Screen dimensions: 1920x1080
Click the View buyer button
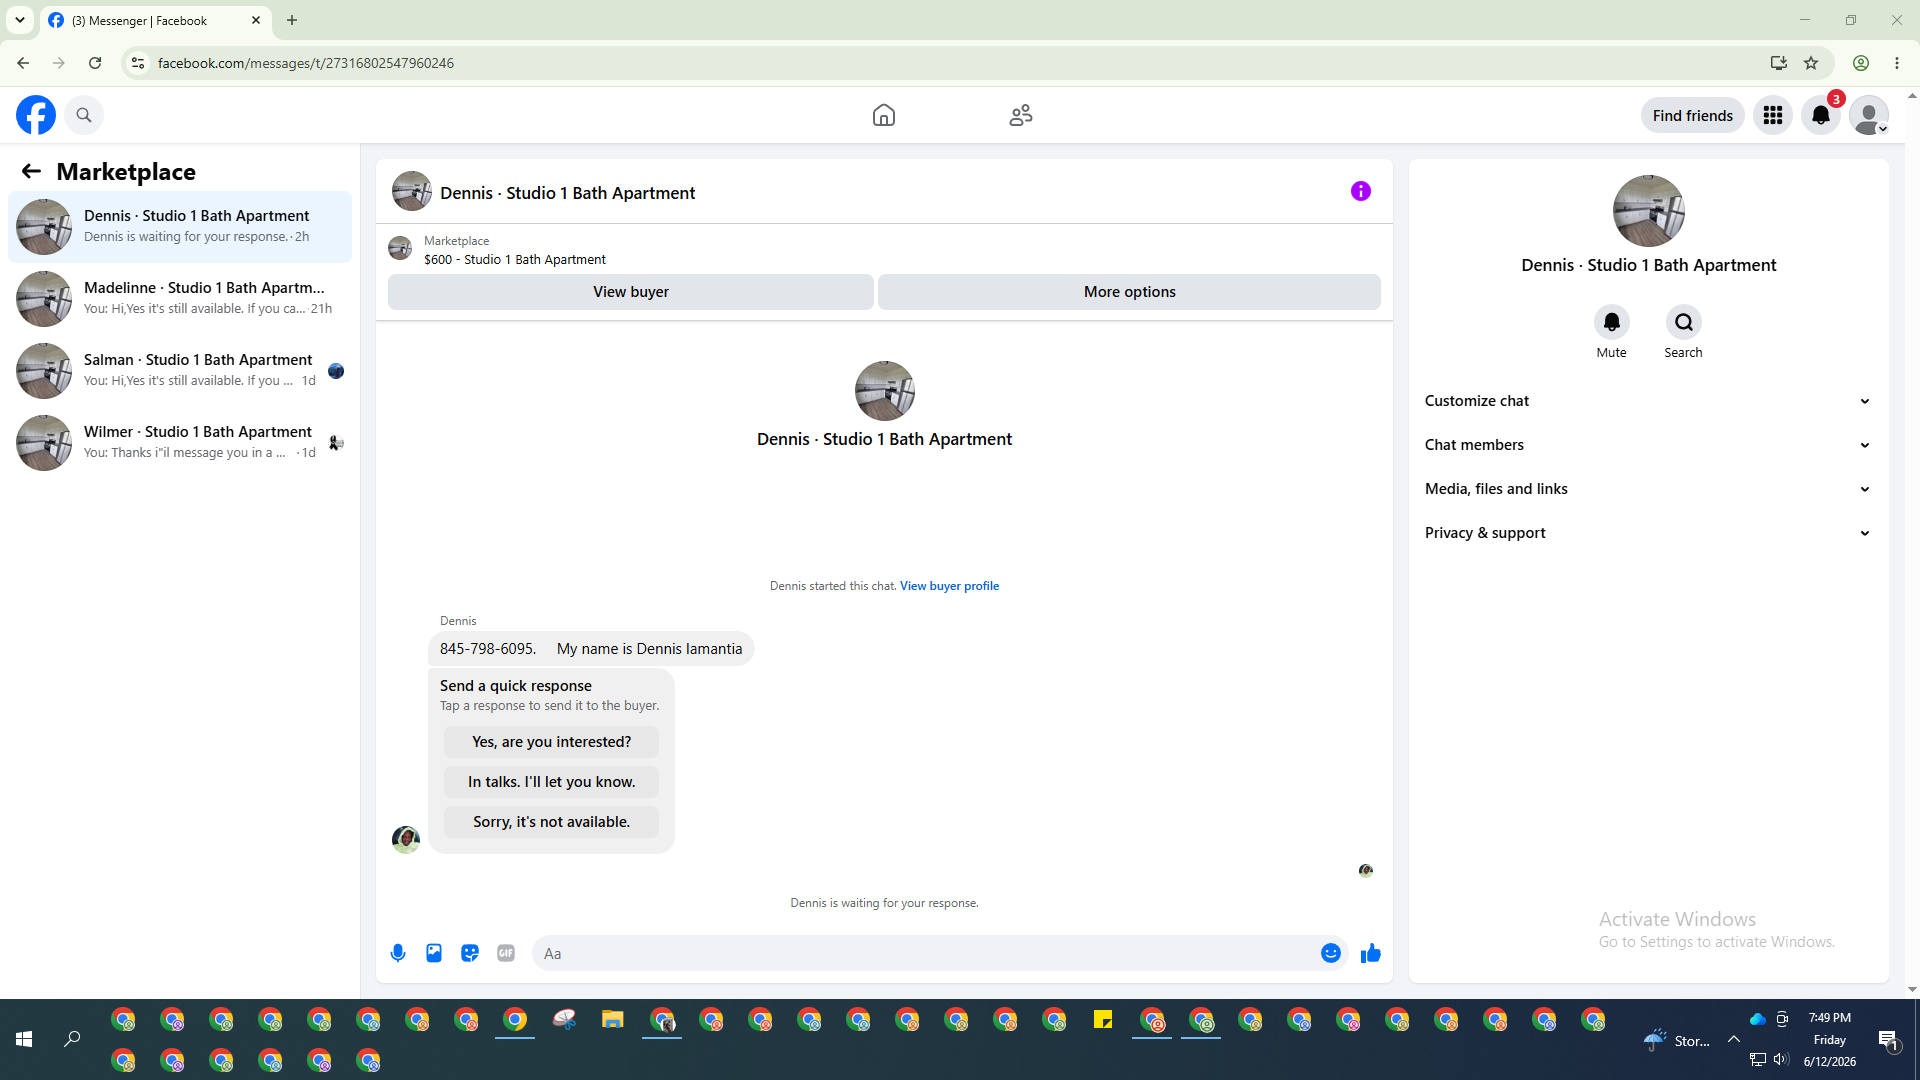pyautogui.click(x=631, y=292)
